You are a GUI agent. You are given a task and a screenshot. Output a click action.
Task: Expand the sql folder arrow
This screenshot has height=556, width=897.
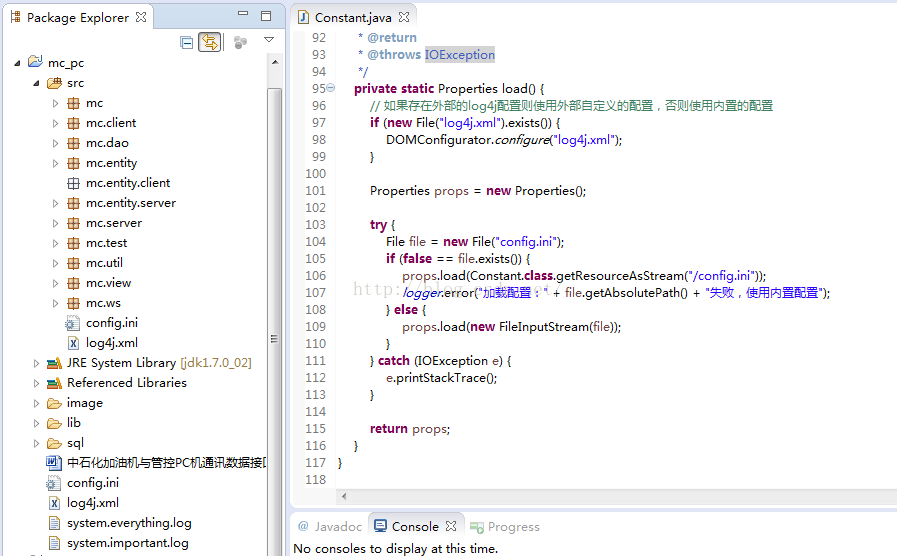36,444
